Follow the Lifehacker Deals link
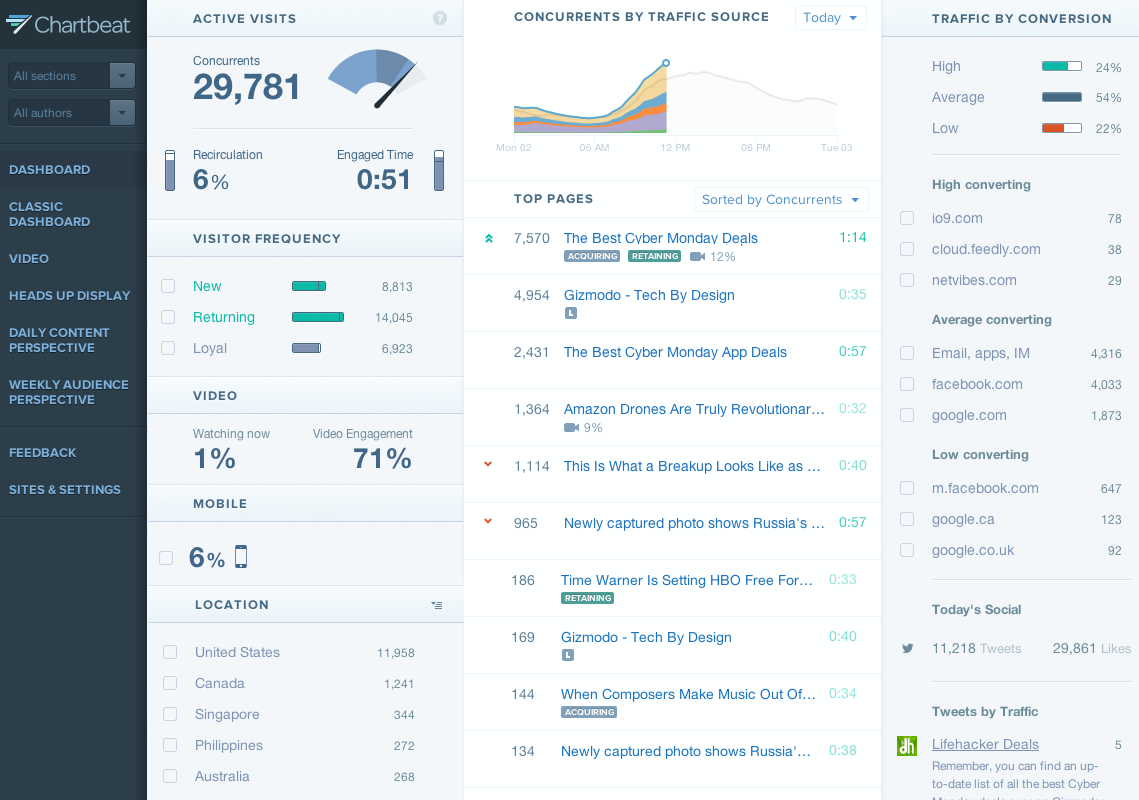 [x=985, y=744]
